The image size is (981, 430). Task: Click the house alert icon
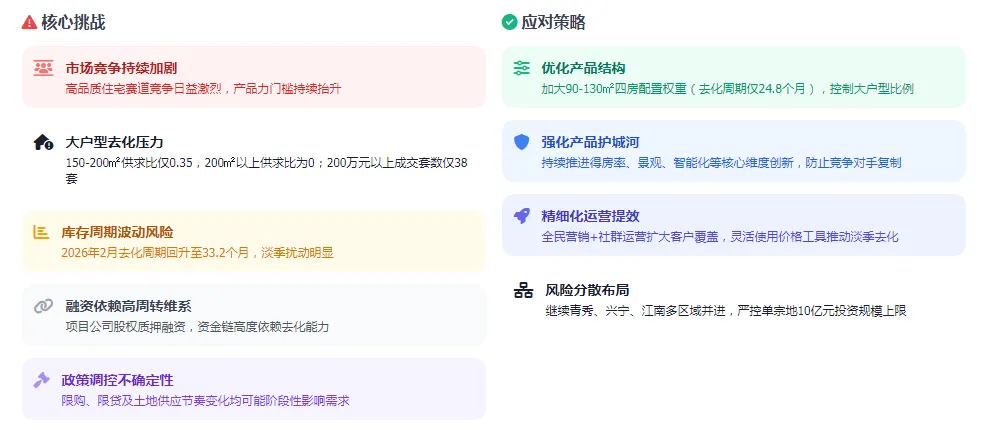(43, 142)
